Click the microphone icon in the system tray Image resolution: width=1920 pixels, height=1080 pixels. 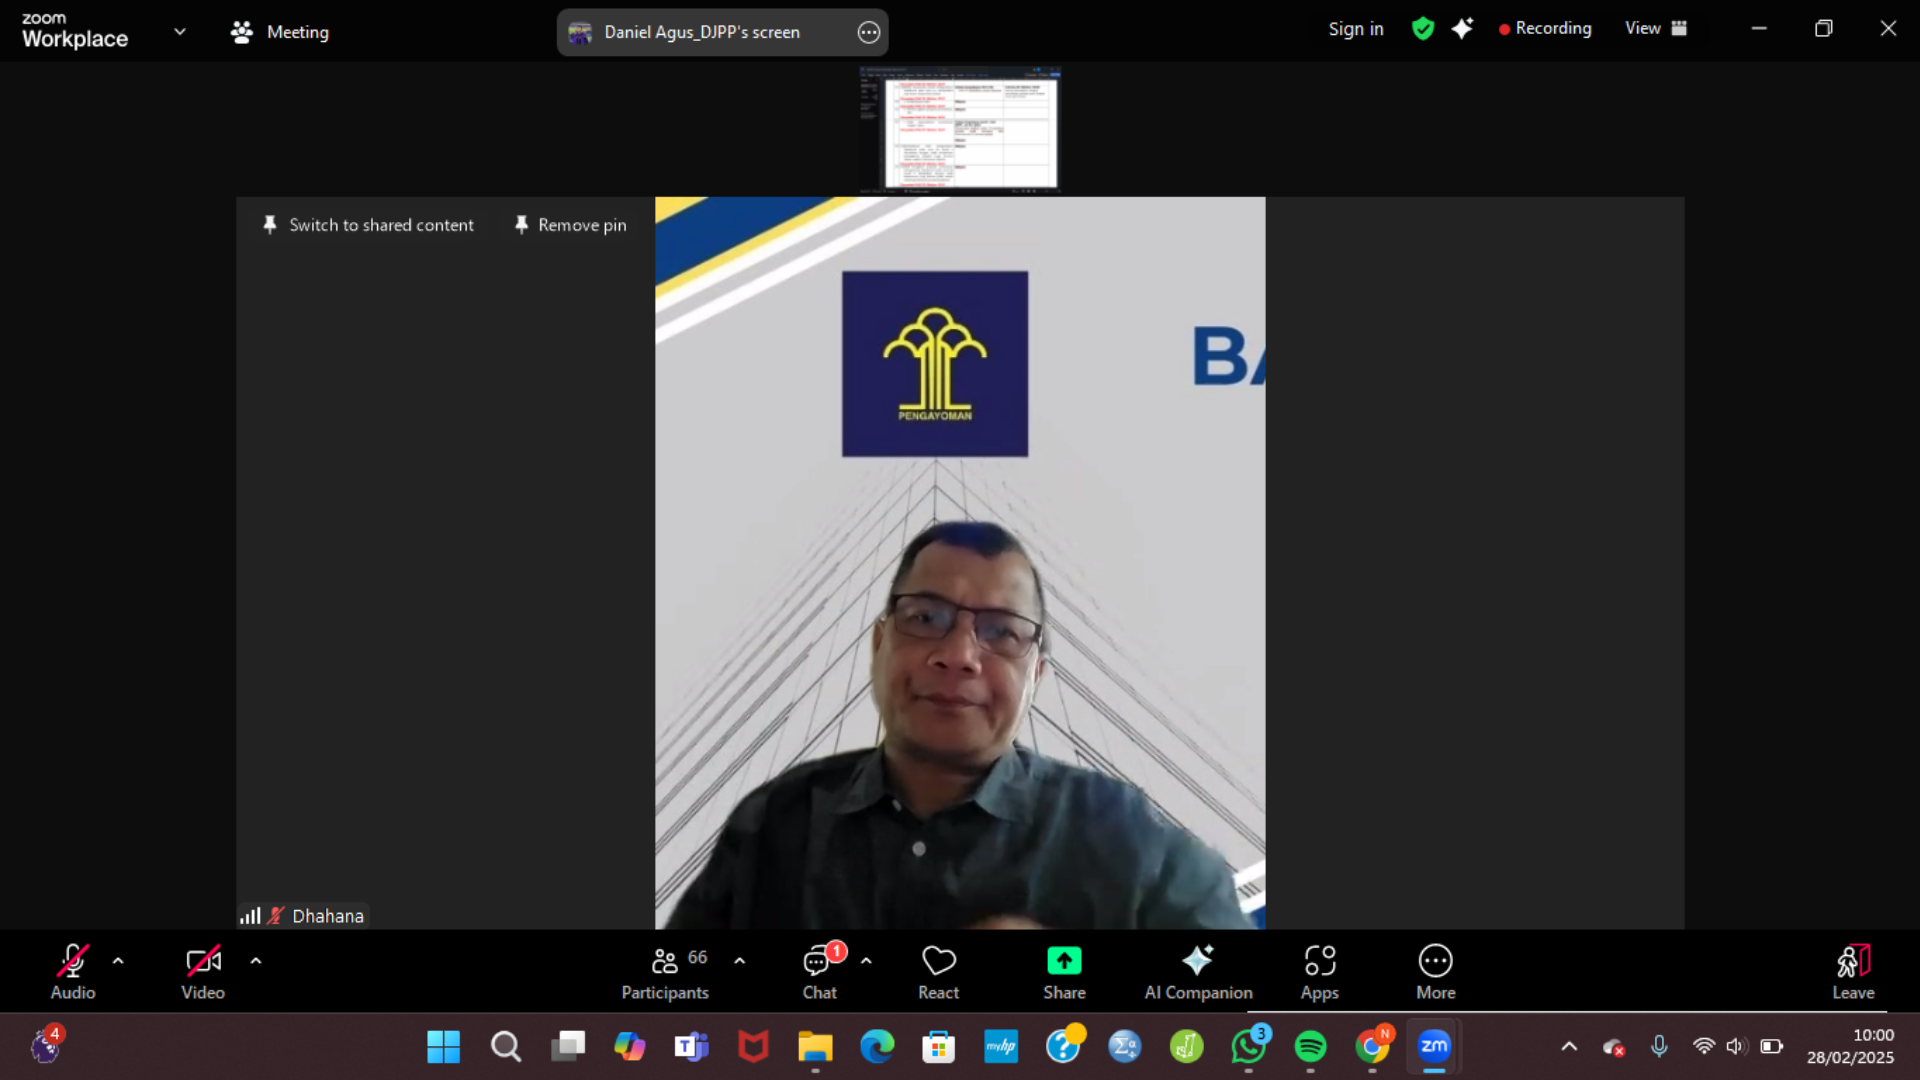click(1659, 1047)
